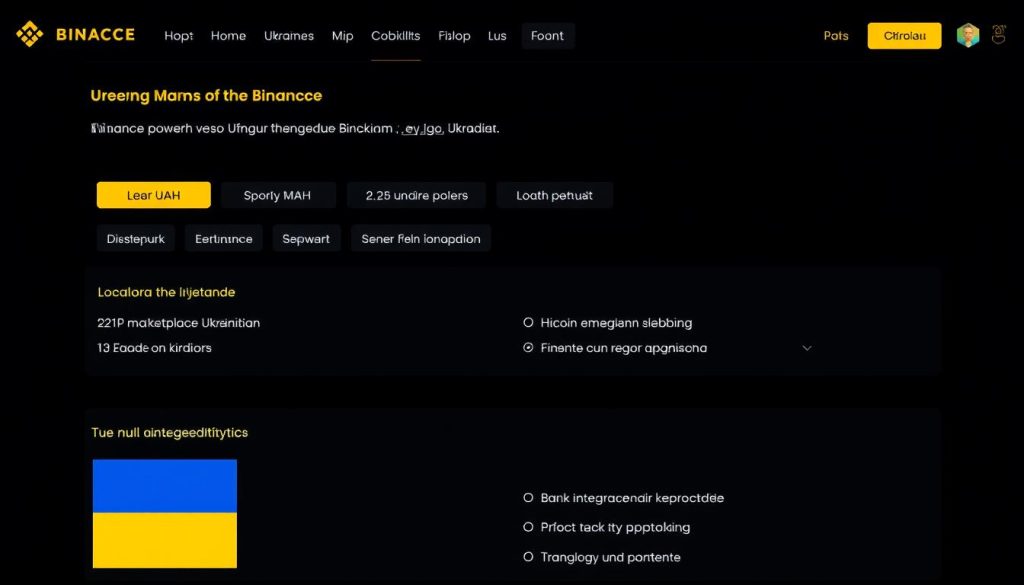Image resolution: width=1024 pixels, height=585 pixels.
Task: Click the Ukrainian flag image
Action: coord(165,513)
